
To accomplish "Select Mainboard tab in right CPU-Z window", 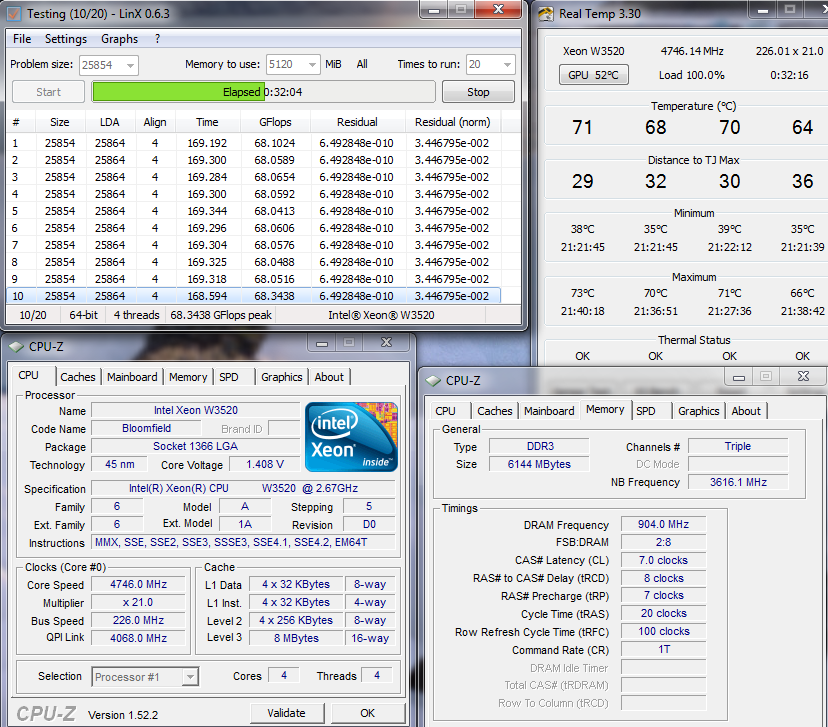I will tap(549, 411).
